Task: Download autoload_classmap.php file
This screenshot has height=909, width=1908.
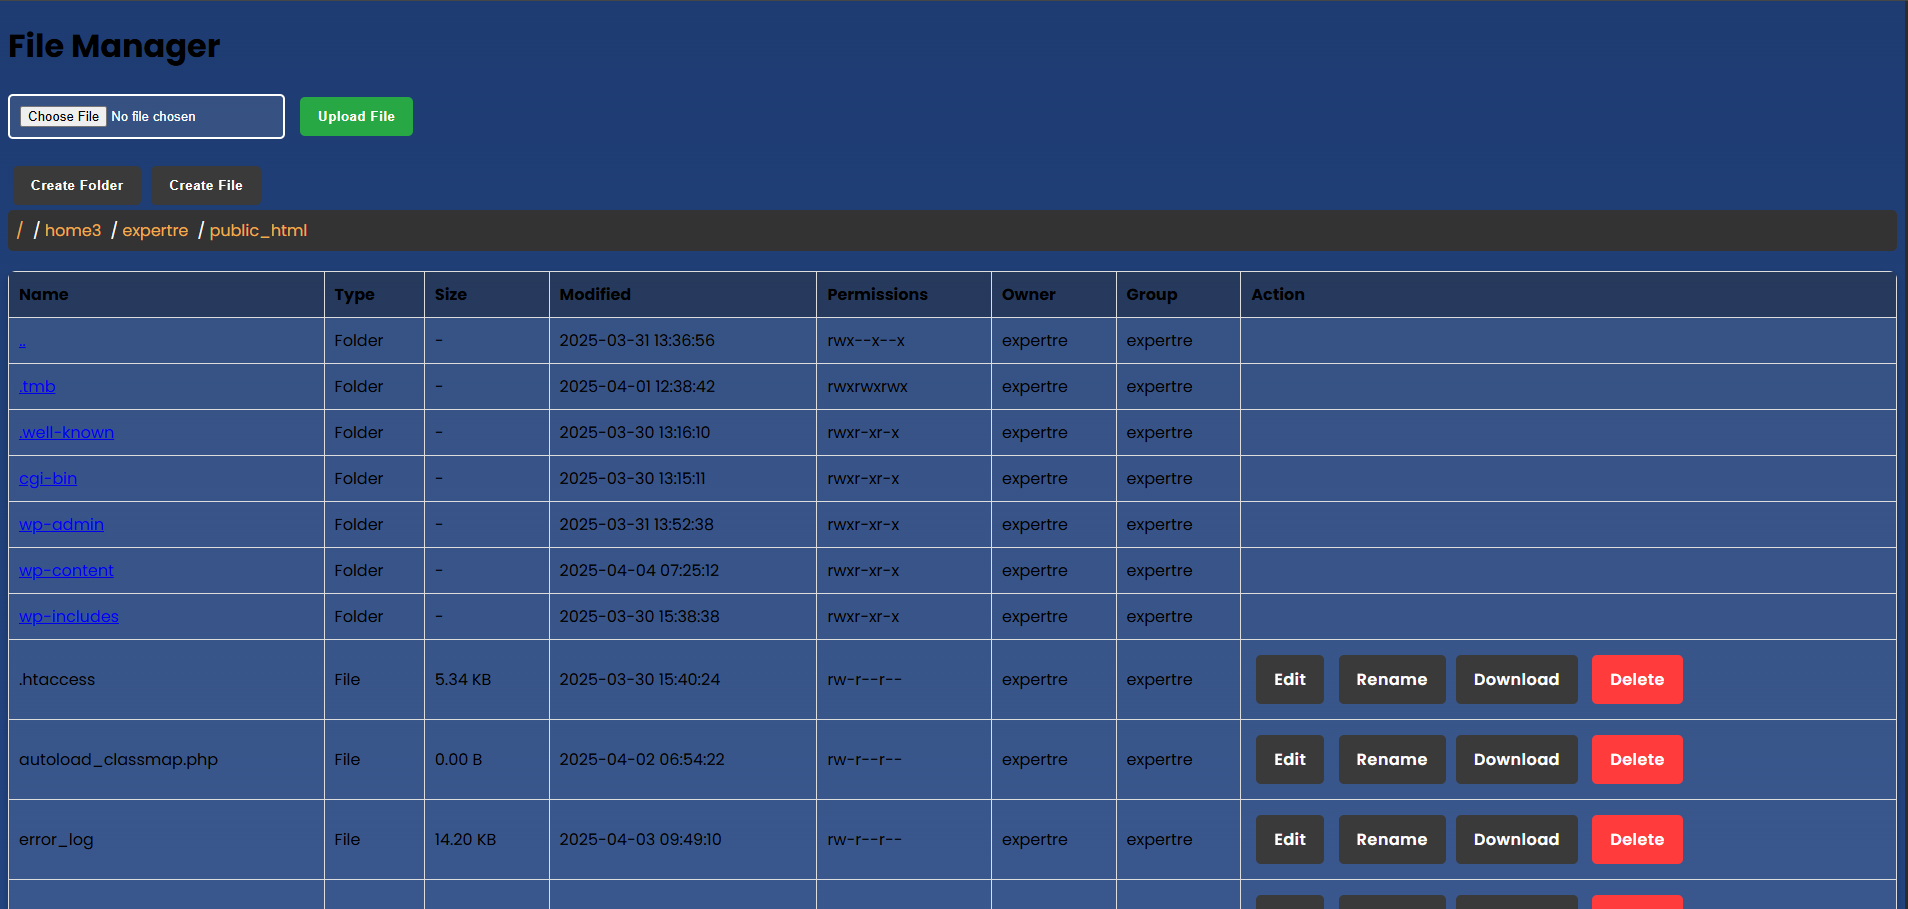Action: [1515, 760]
